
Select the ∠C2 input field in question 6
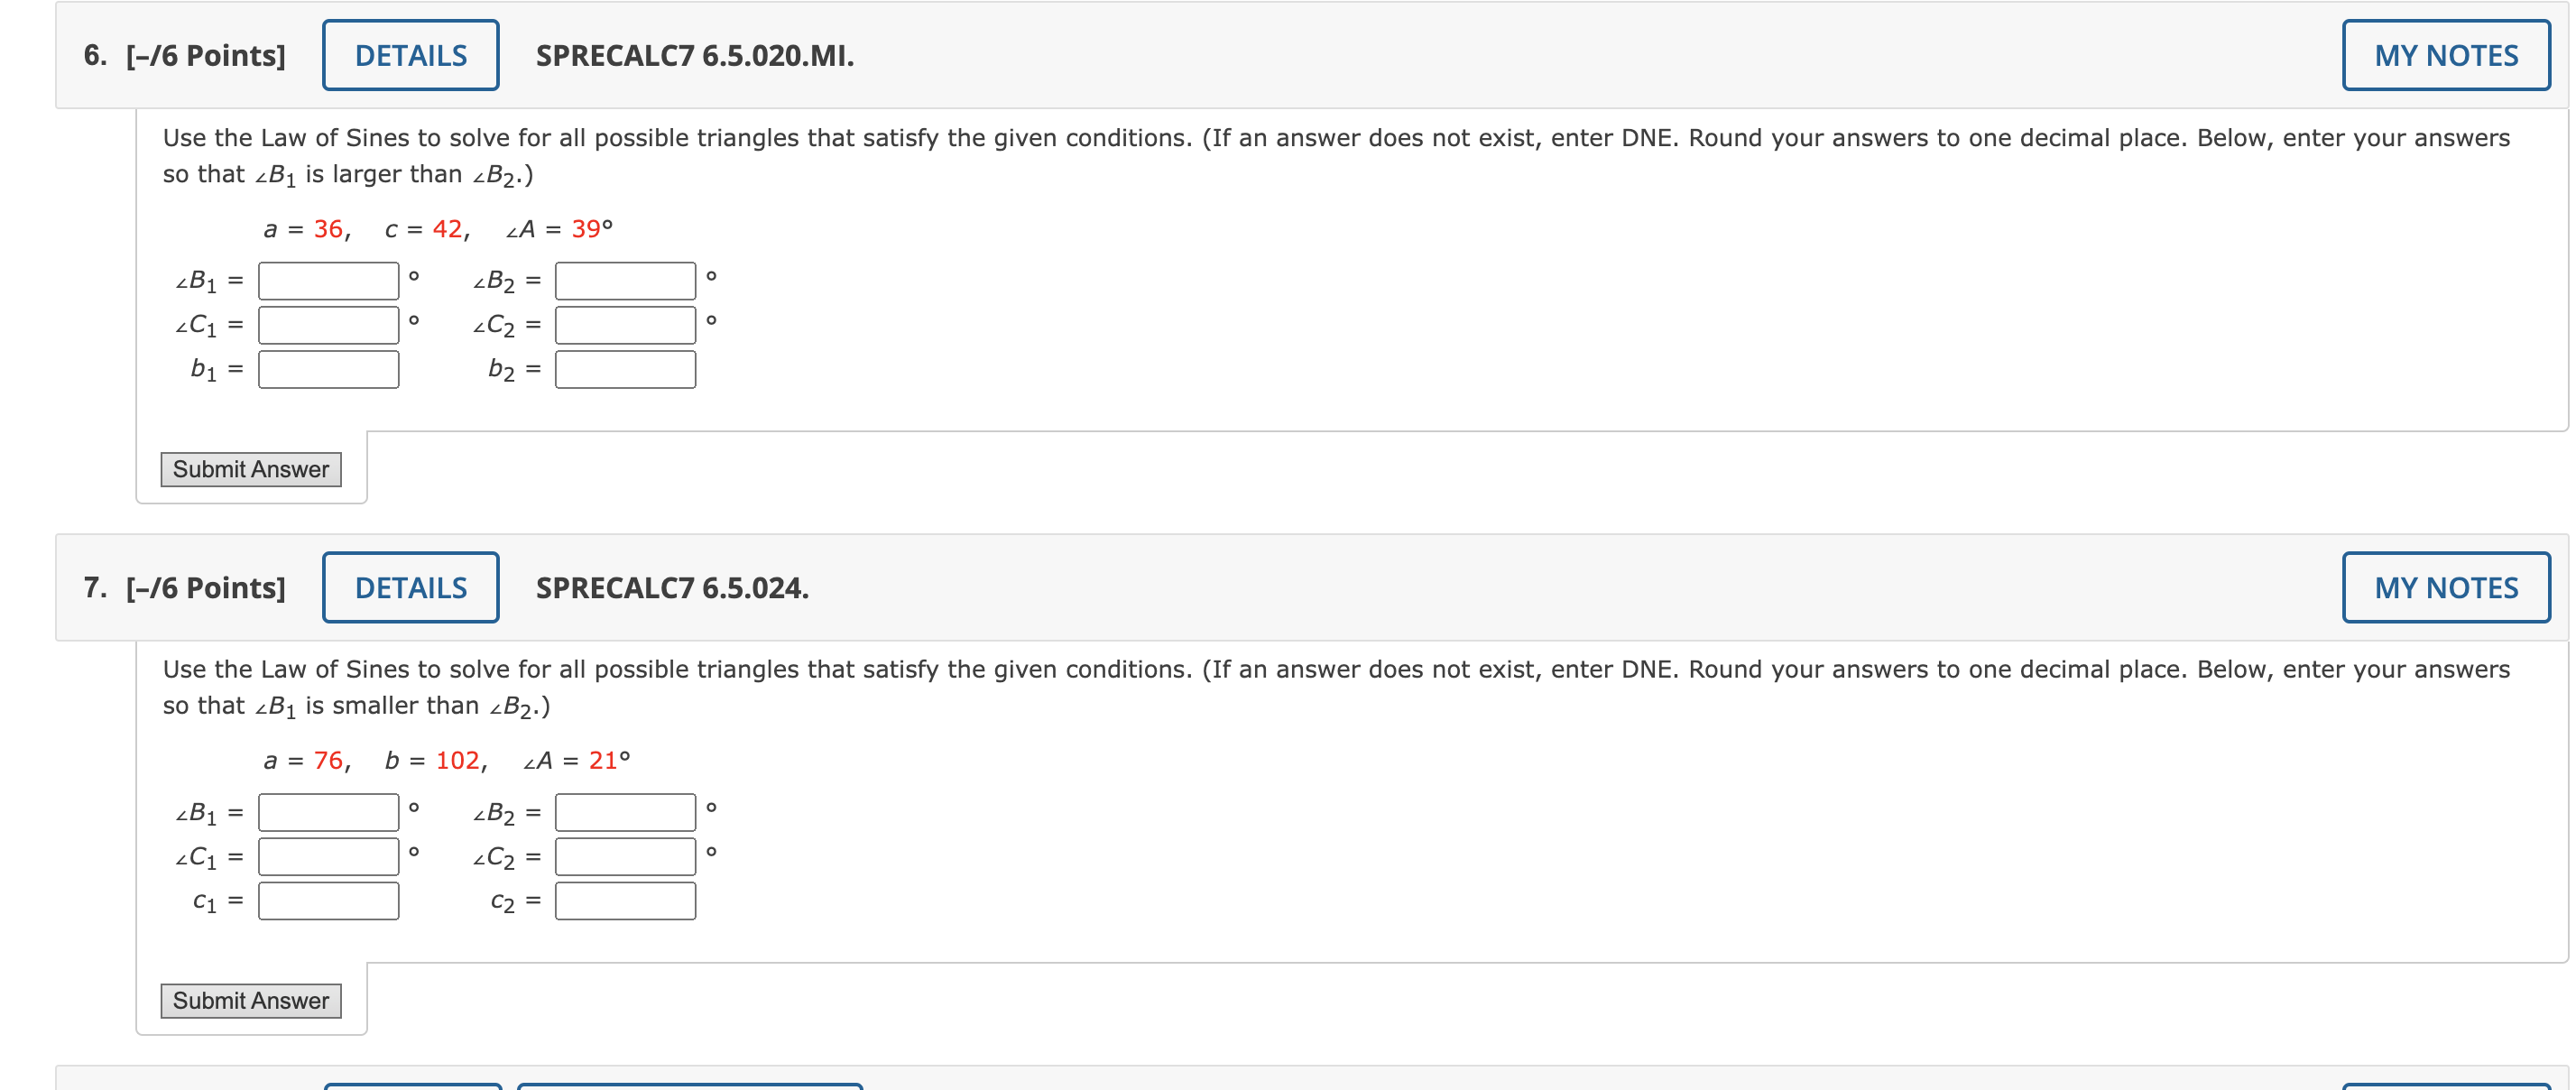(x=625, y=325)
